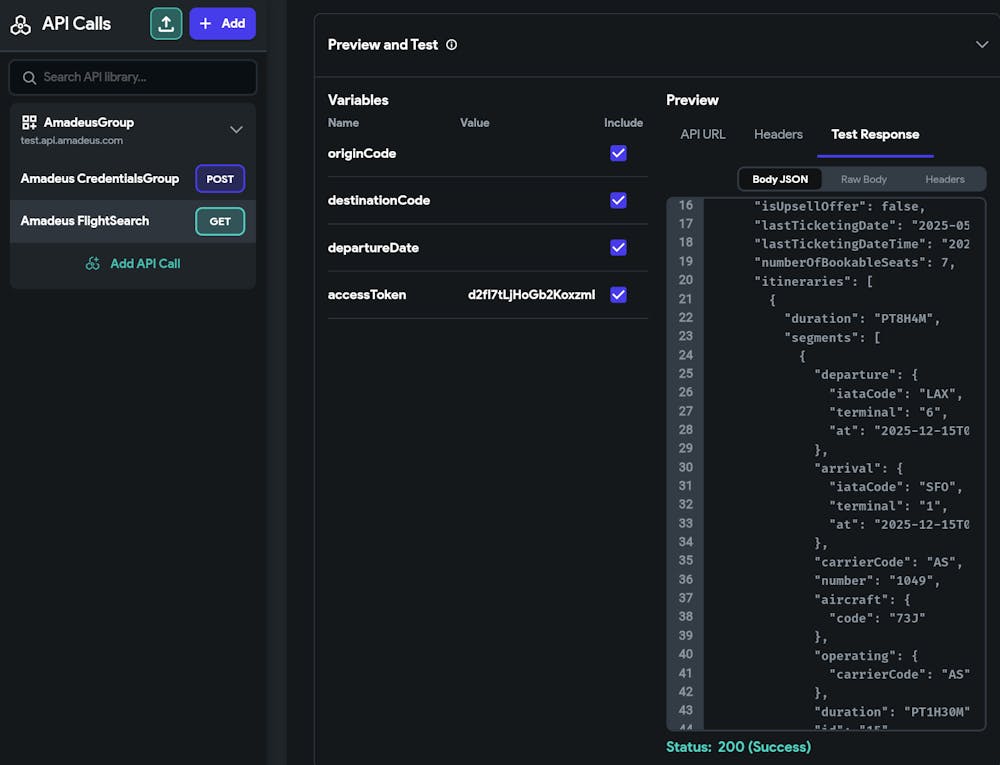Screen dimensions: 1000x765
Task: Click the grid icon beside AmadeusGroup
Action: point(28,121)
